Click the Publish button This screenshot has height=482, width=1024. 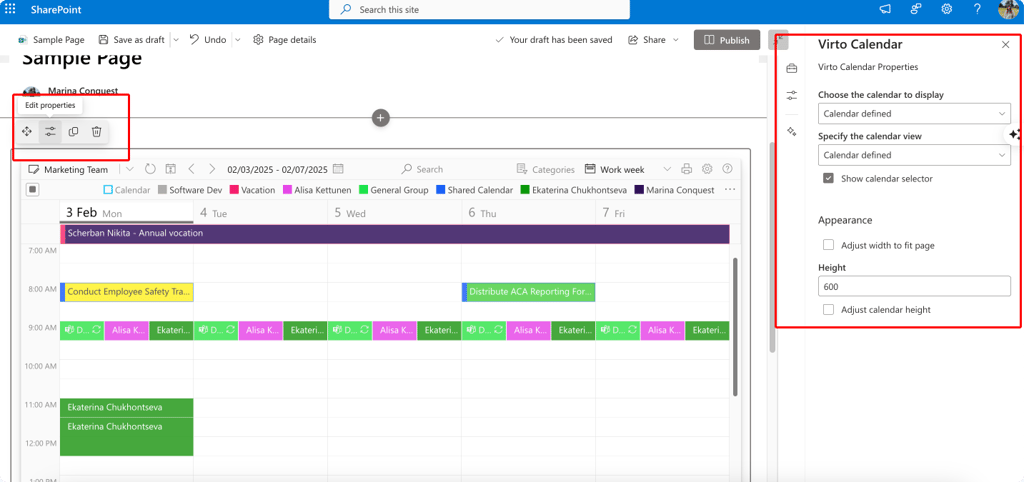(x=727, y=40)
